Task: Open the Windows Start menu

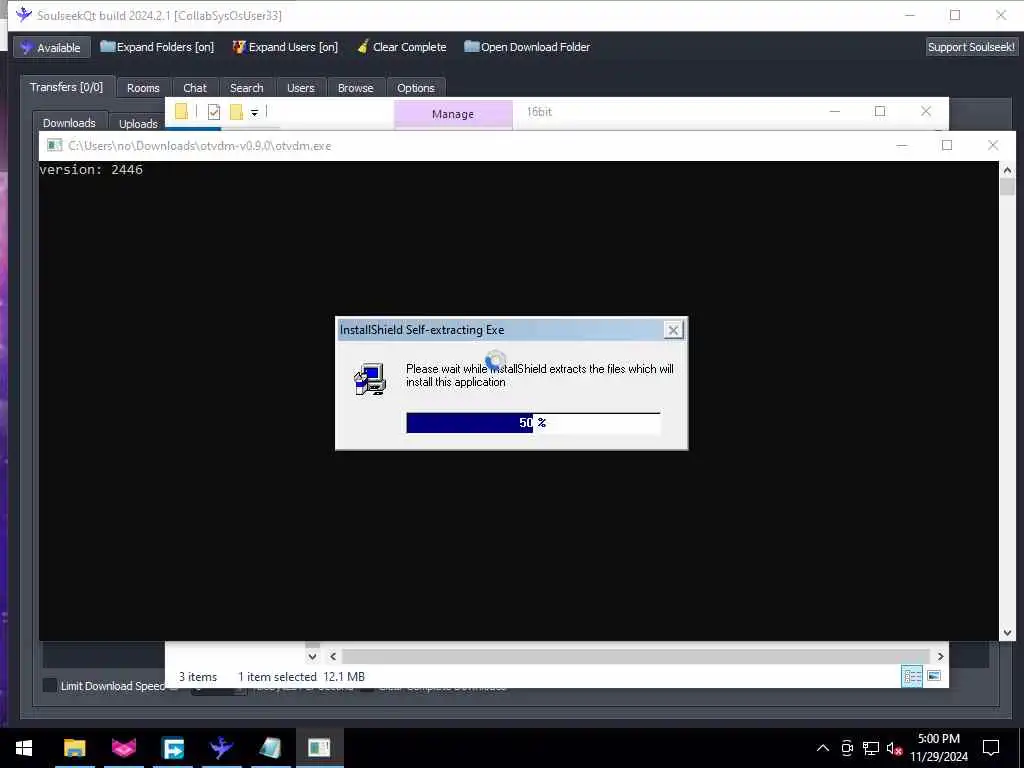Action: point(24,748)
